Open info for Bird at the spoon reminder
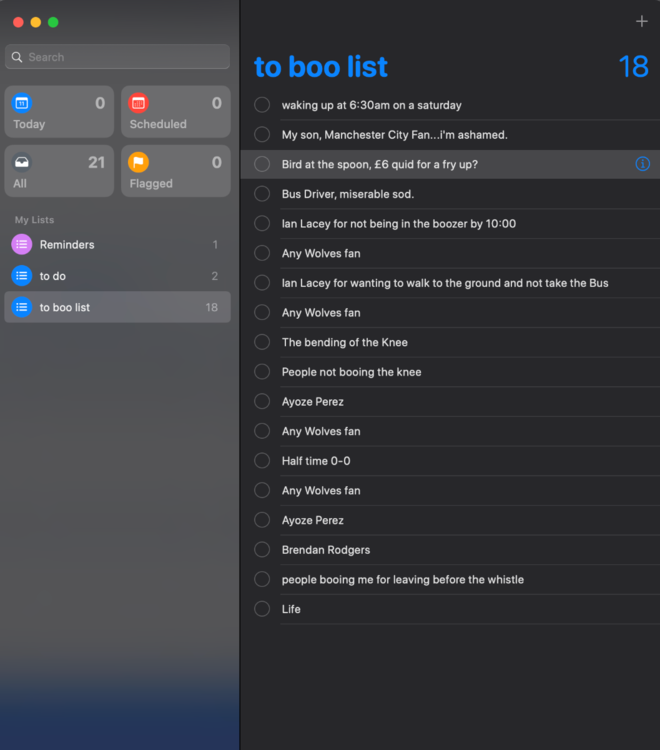660x750 pixels. [642, 164]
